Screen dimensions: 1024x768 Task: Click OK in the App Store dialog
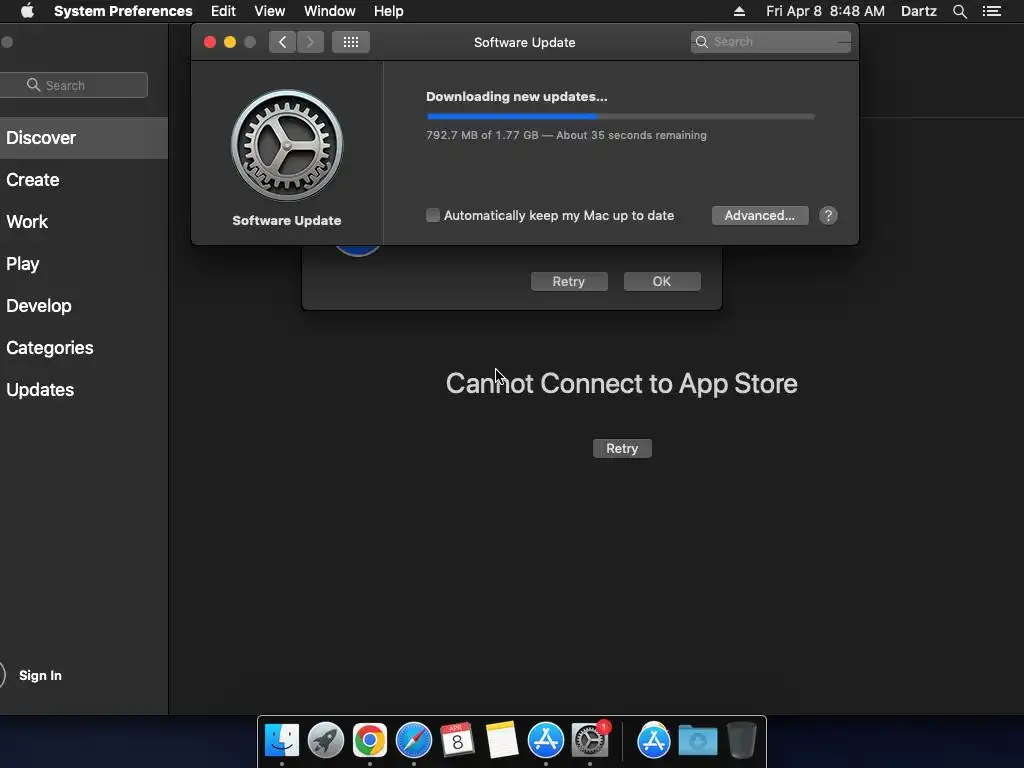662,281
